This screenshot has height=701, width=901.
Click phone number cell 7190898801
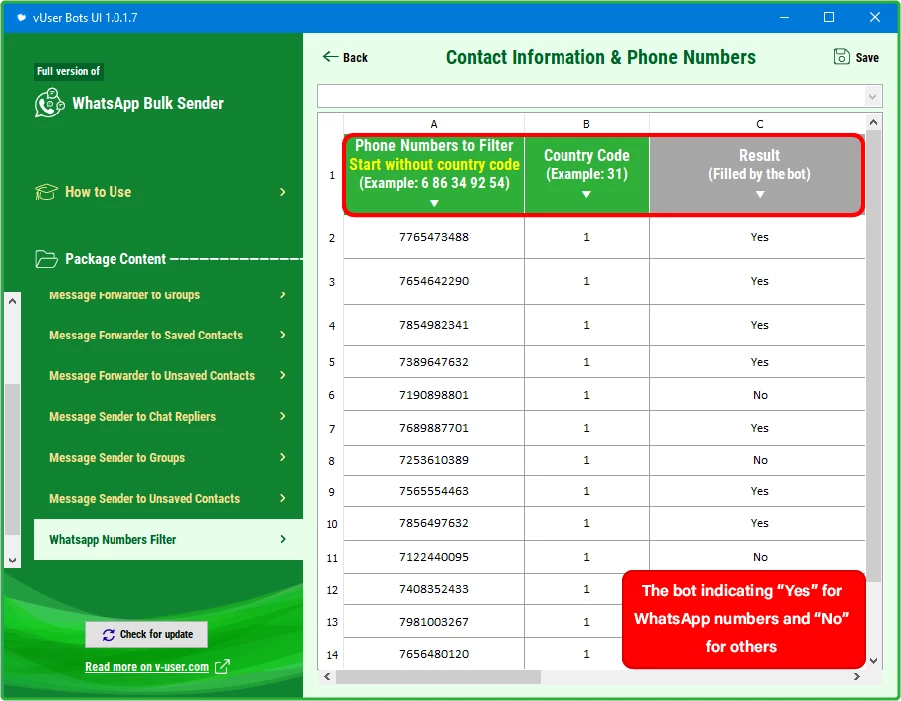click(x=434, y=395)
